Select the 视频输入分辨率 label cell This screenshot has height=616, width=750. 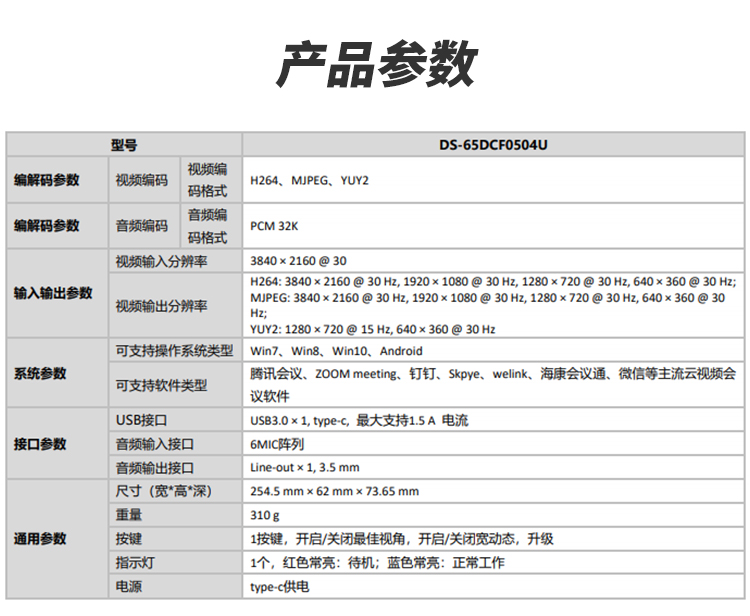[x=175, y=261]
